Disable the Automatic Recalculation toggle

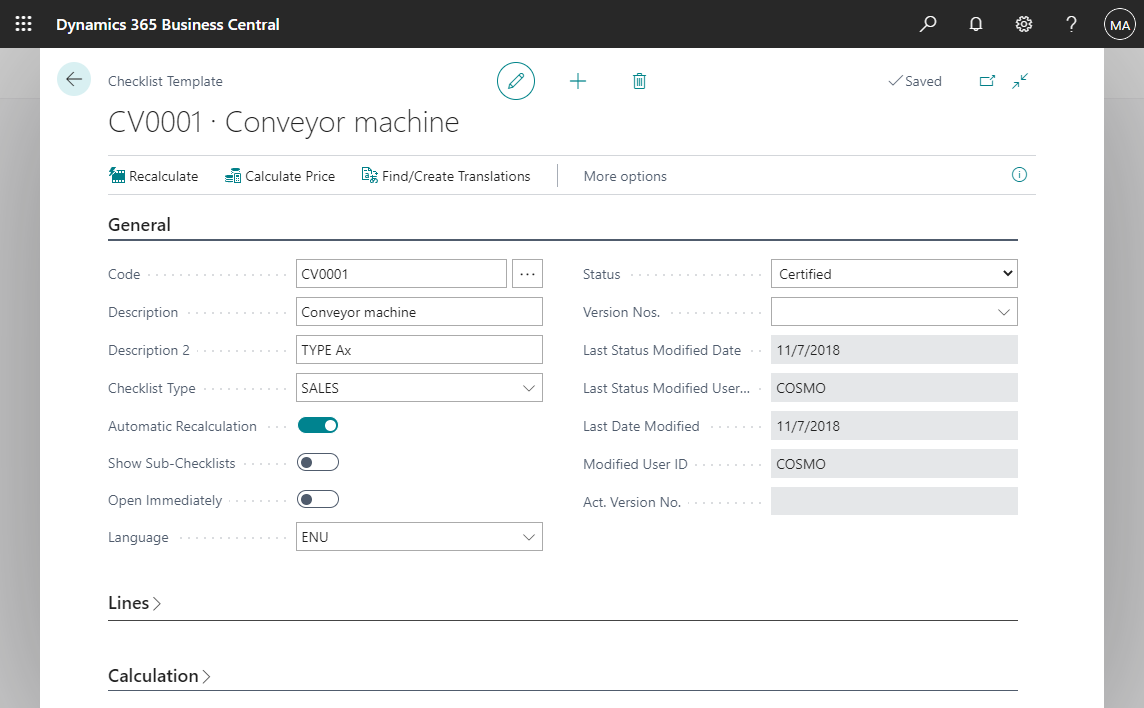click(x=318, y=425)
